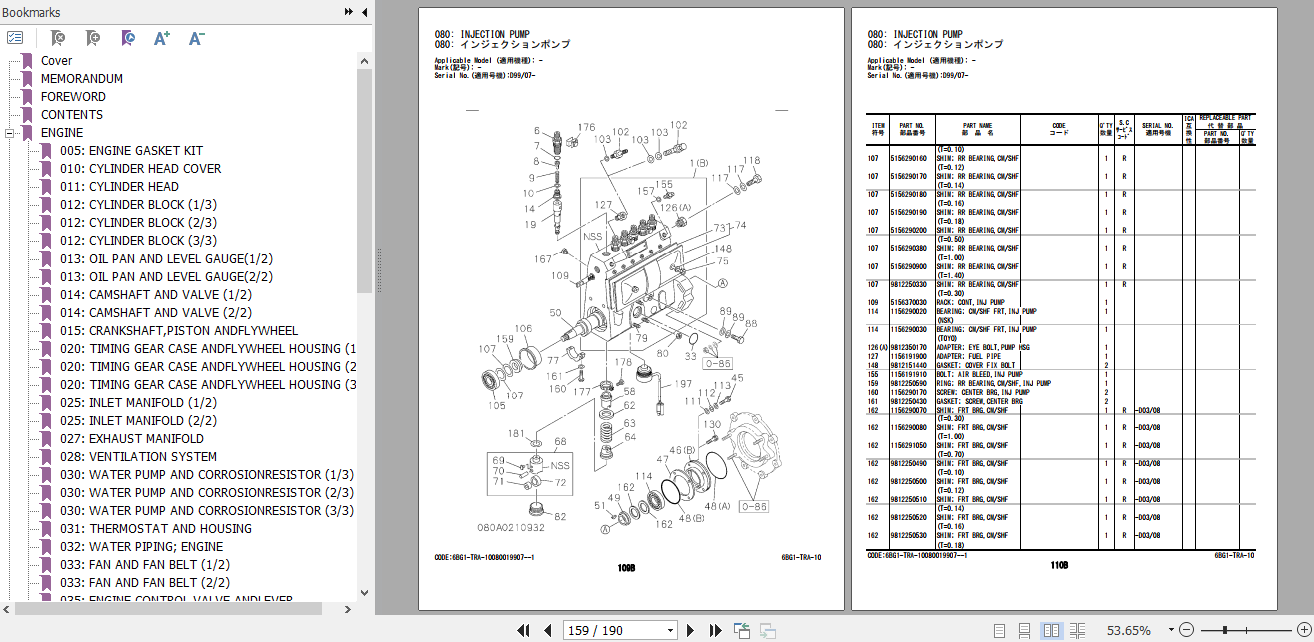1314x642 pixels.
Task: Click the Bookmarks panel title
Action: (31, 12)
